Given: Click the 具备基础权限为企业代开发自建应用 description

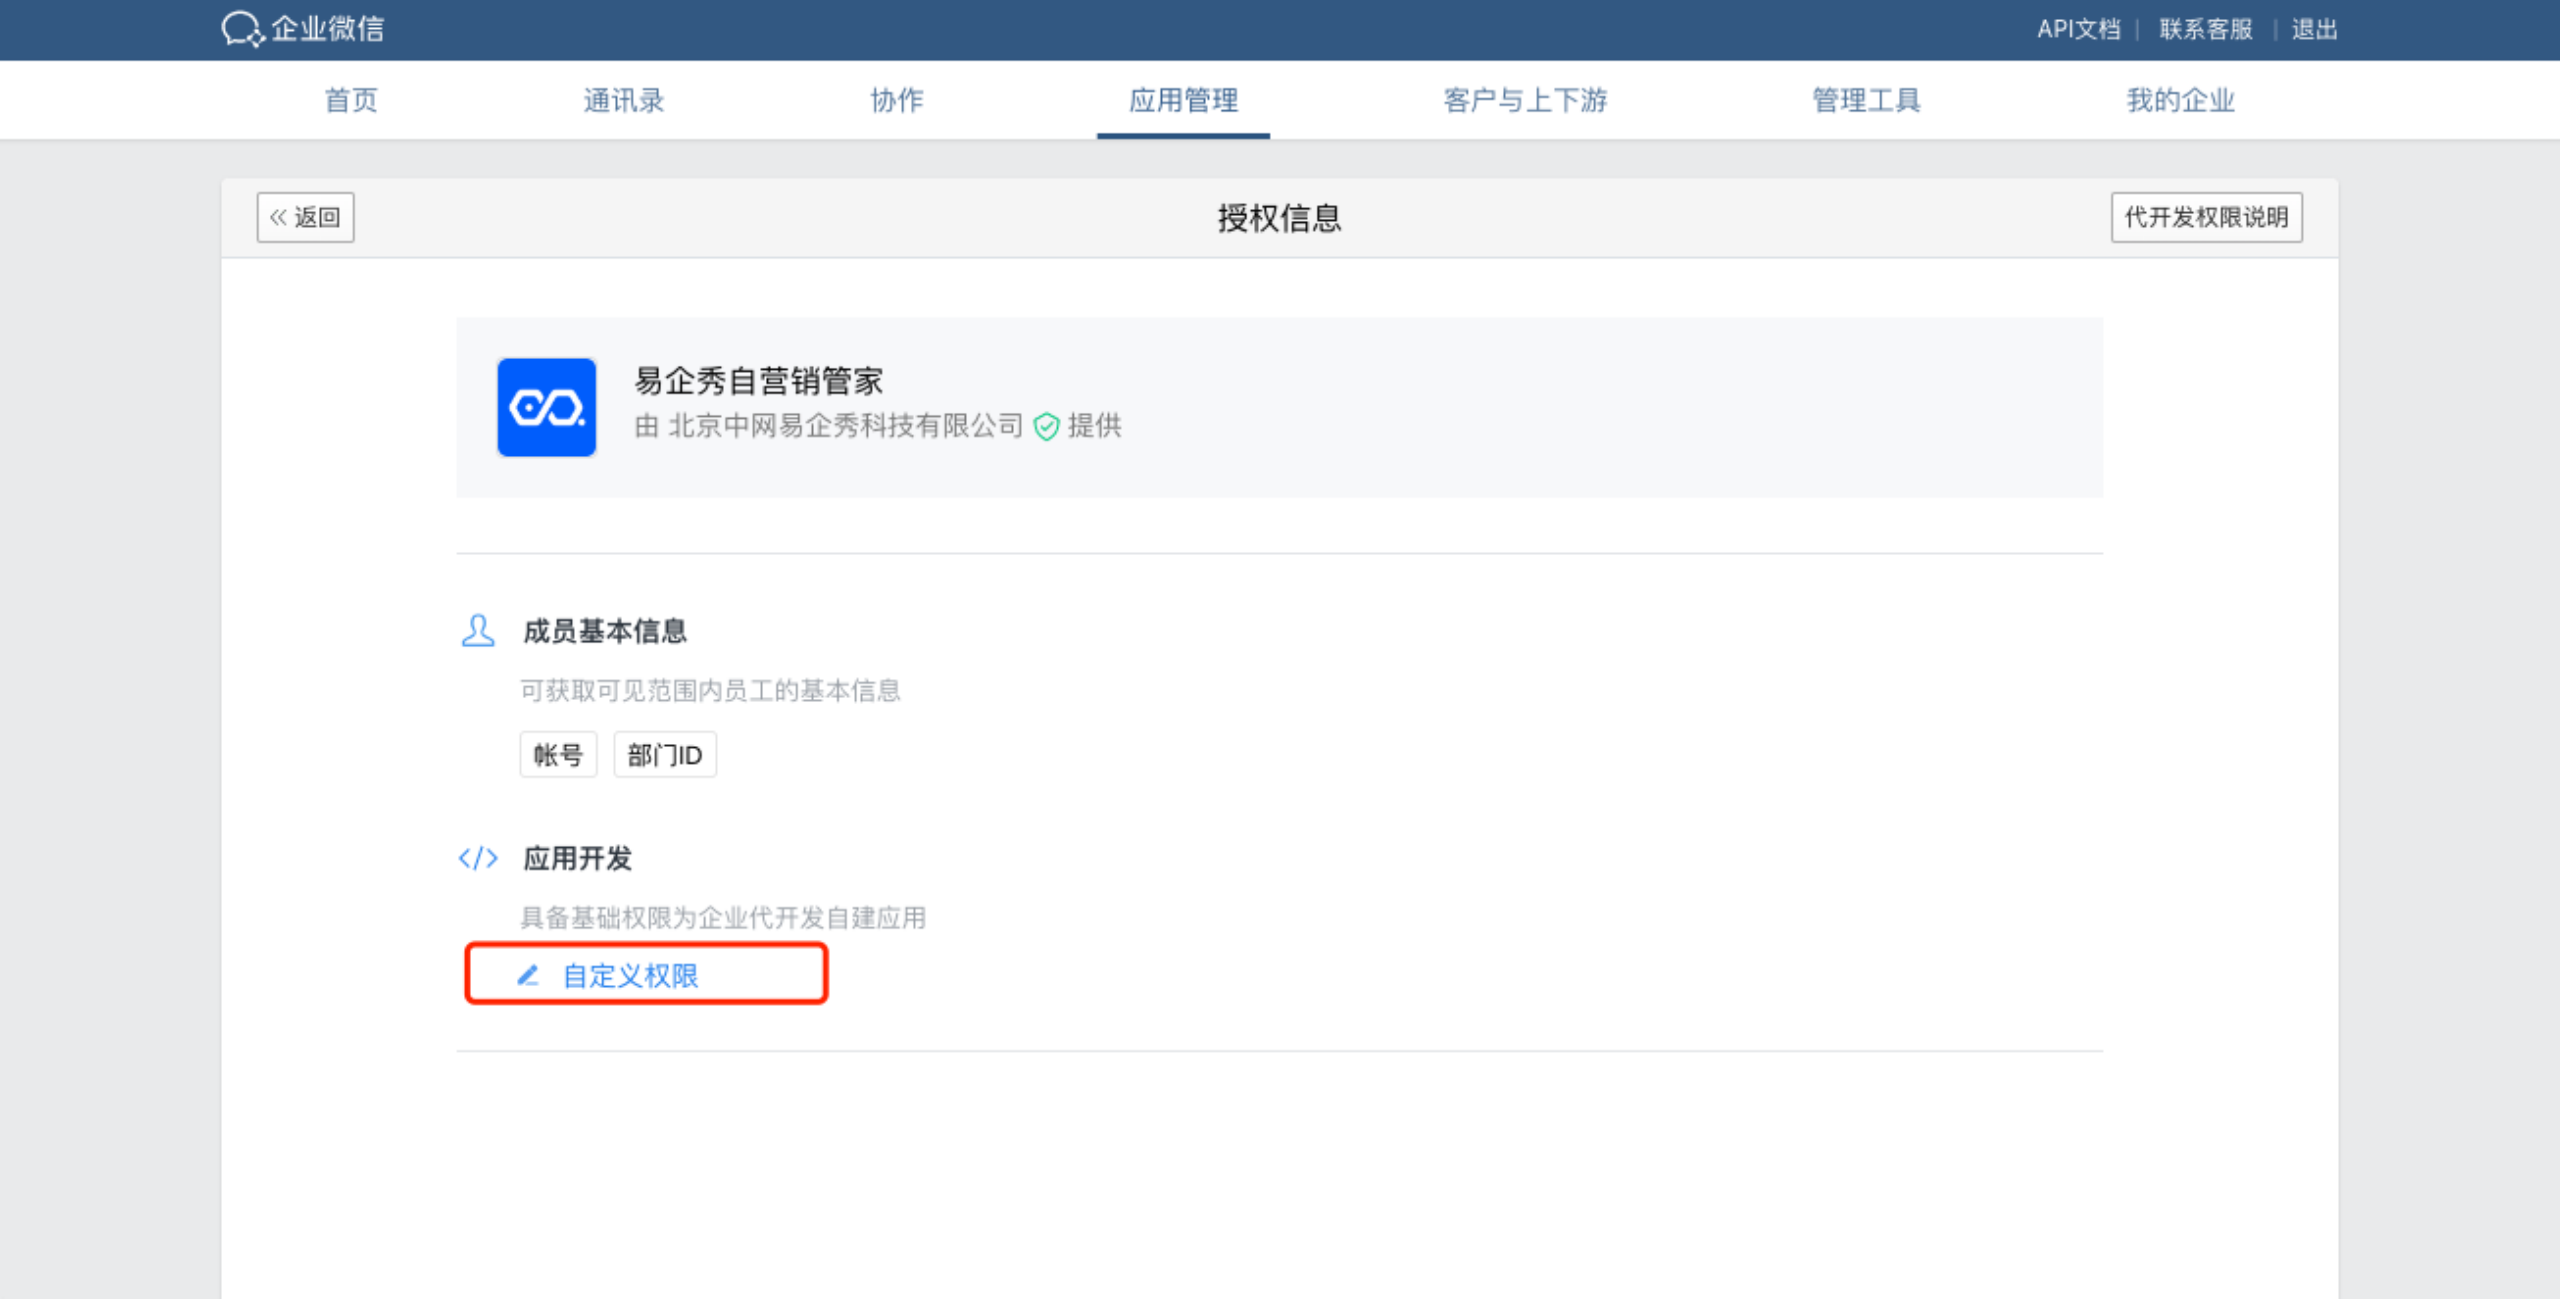Looking at the screenshot, I should click(x=723, y=917).
